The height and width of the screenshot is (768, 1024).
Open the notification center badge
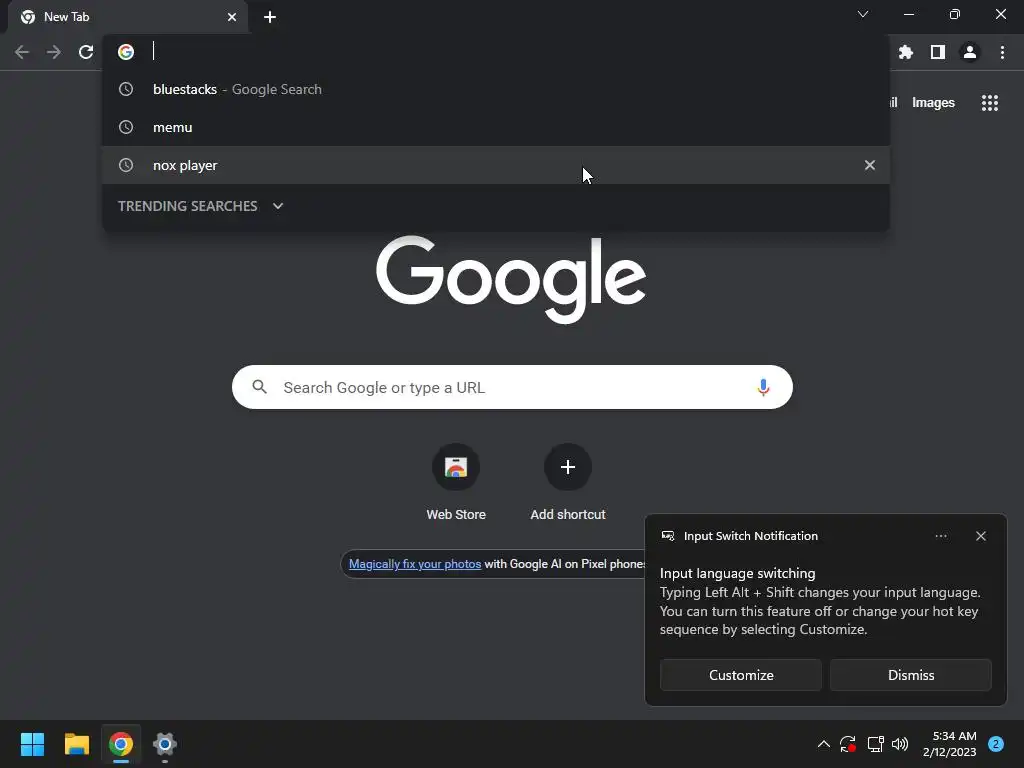click(995, 744)
